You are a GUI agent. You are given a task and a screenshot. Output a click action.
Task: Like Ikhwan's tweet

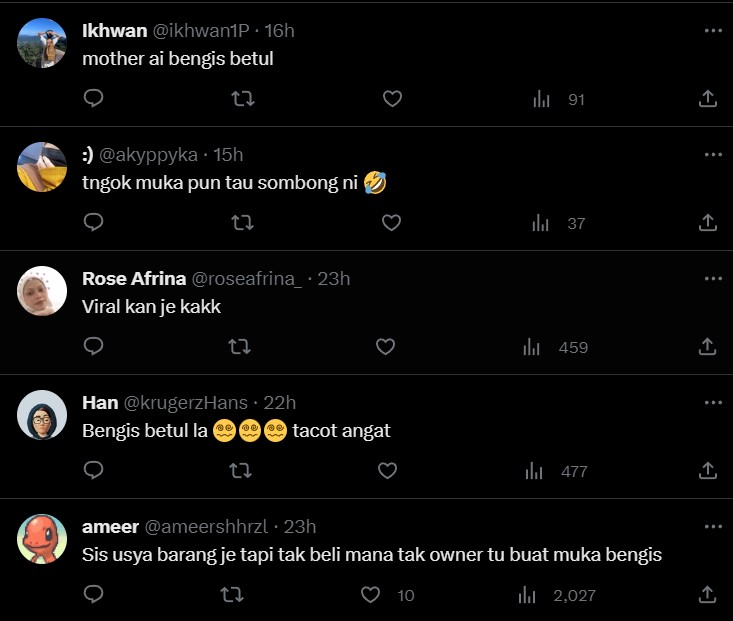tap(392, 98)
